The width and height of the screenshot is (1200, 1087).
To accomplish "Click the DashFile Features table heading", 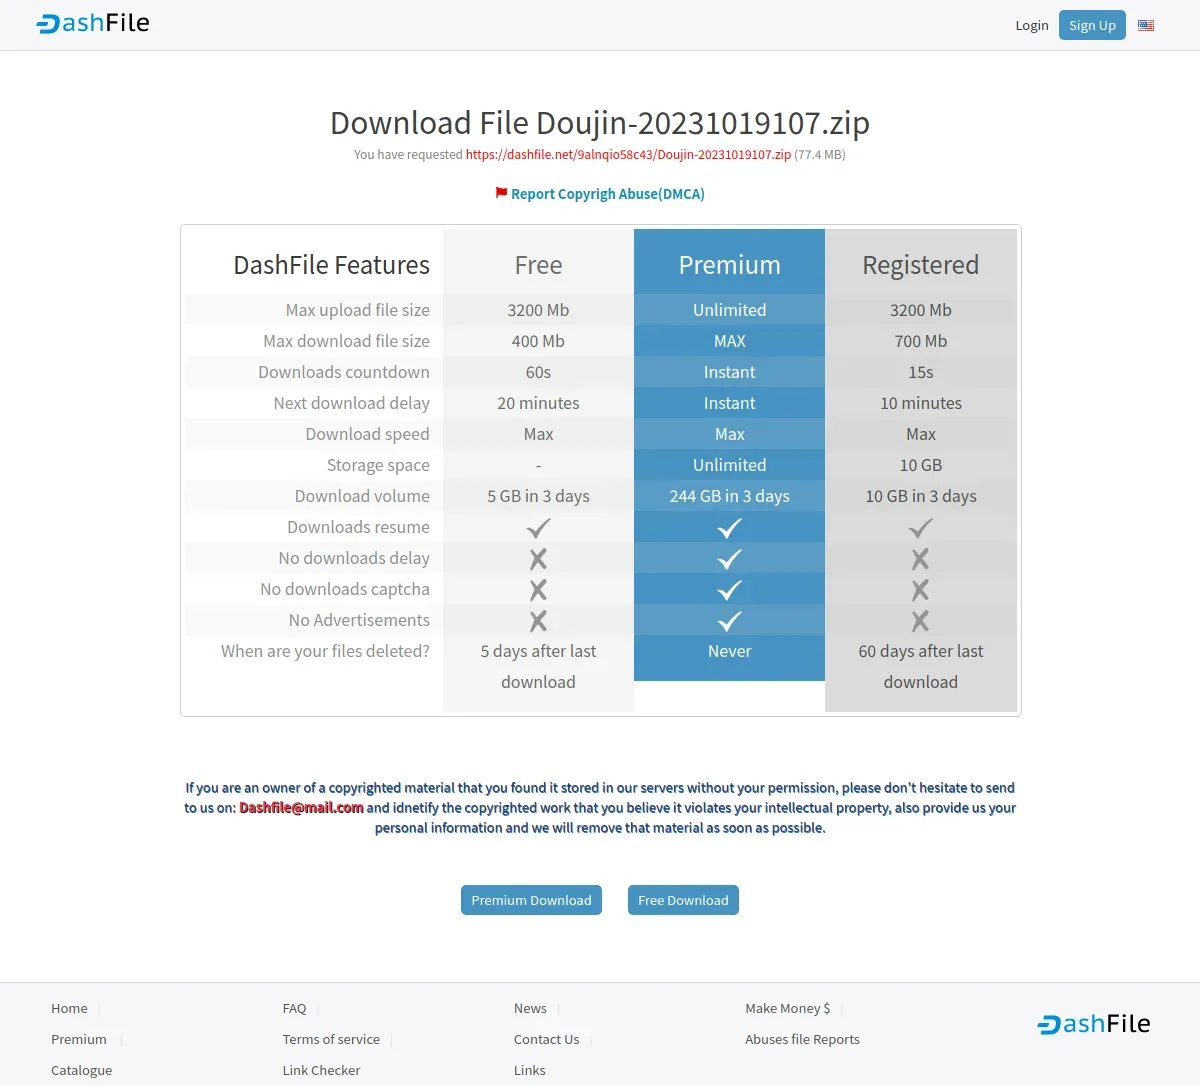I will point(331,265).
